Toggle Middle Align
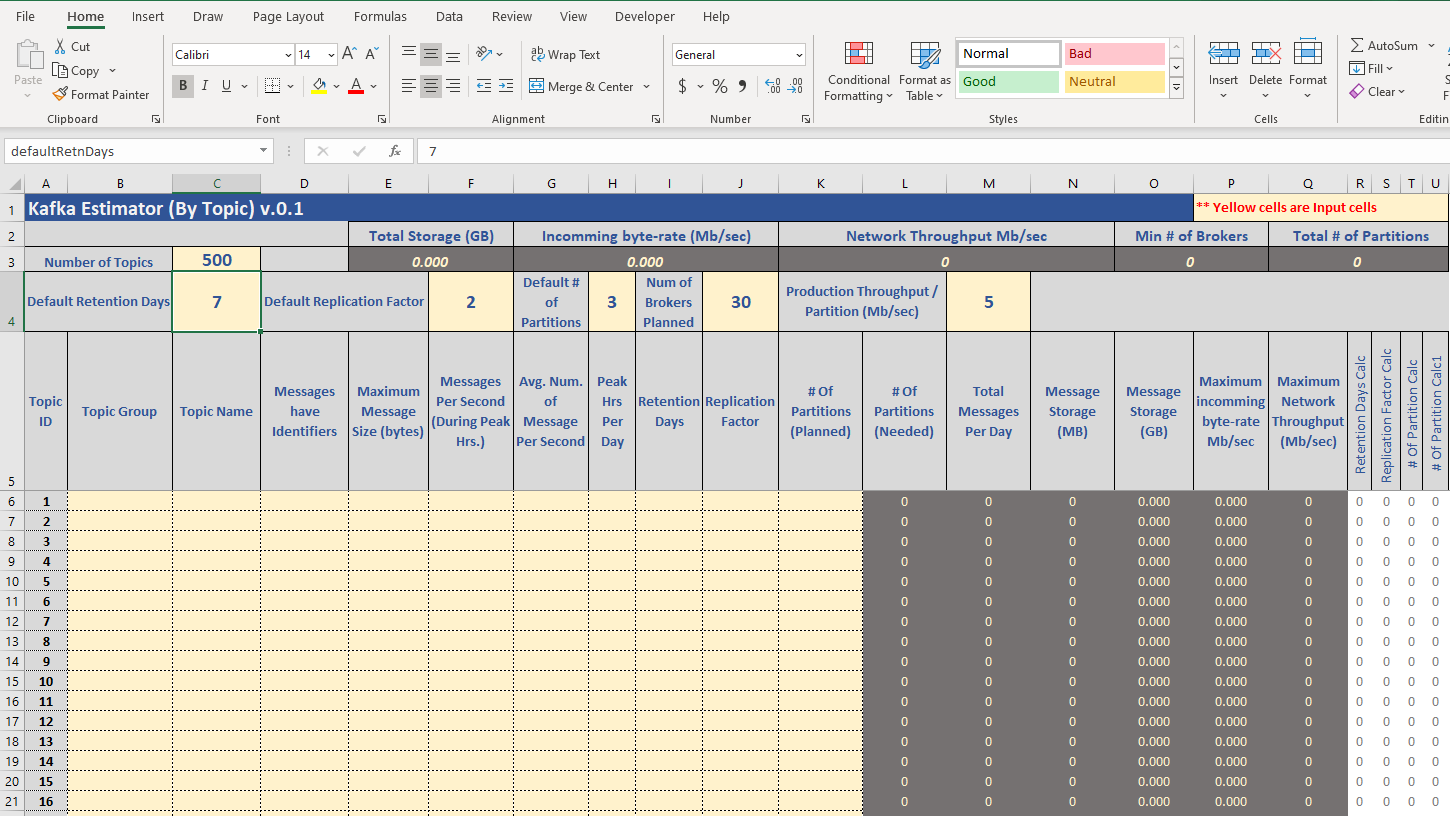The width and height of the screenshot is (1450, 816). coord(431,54)
